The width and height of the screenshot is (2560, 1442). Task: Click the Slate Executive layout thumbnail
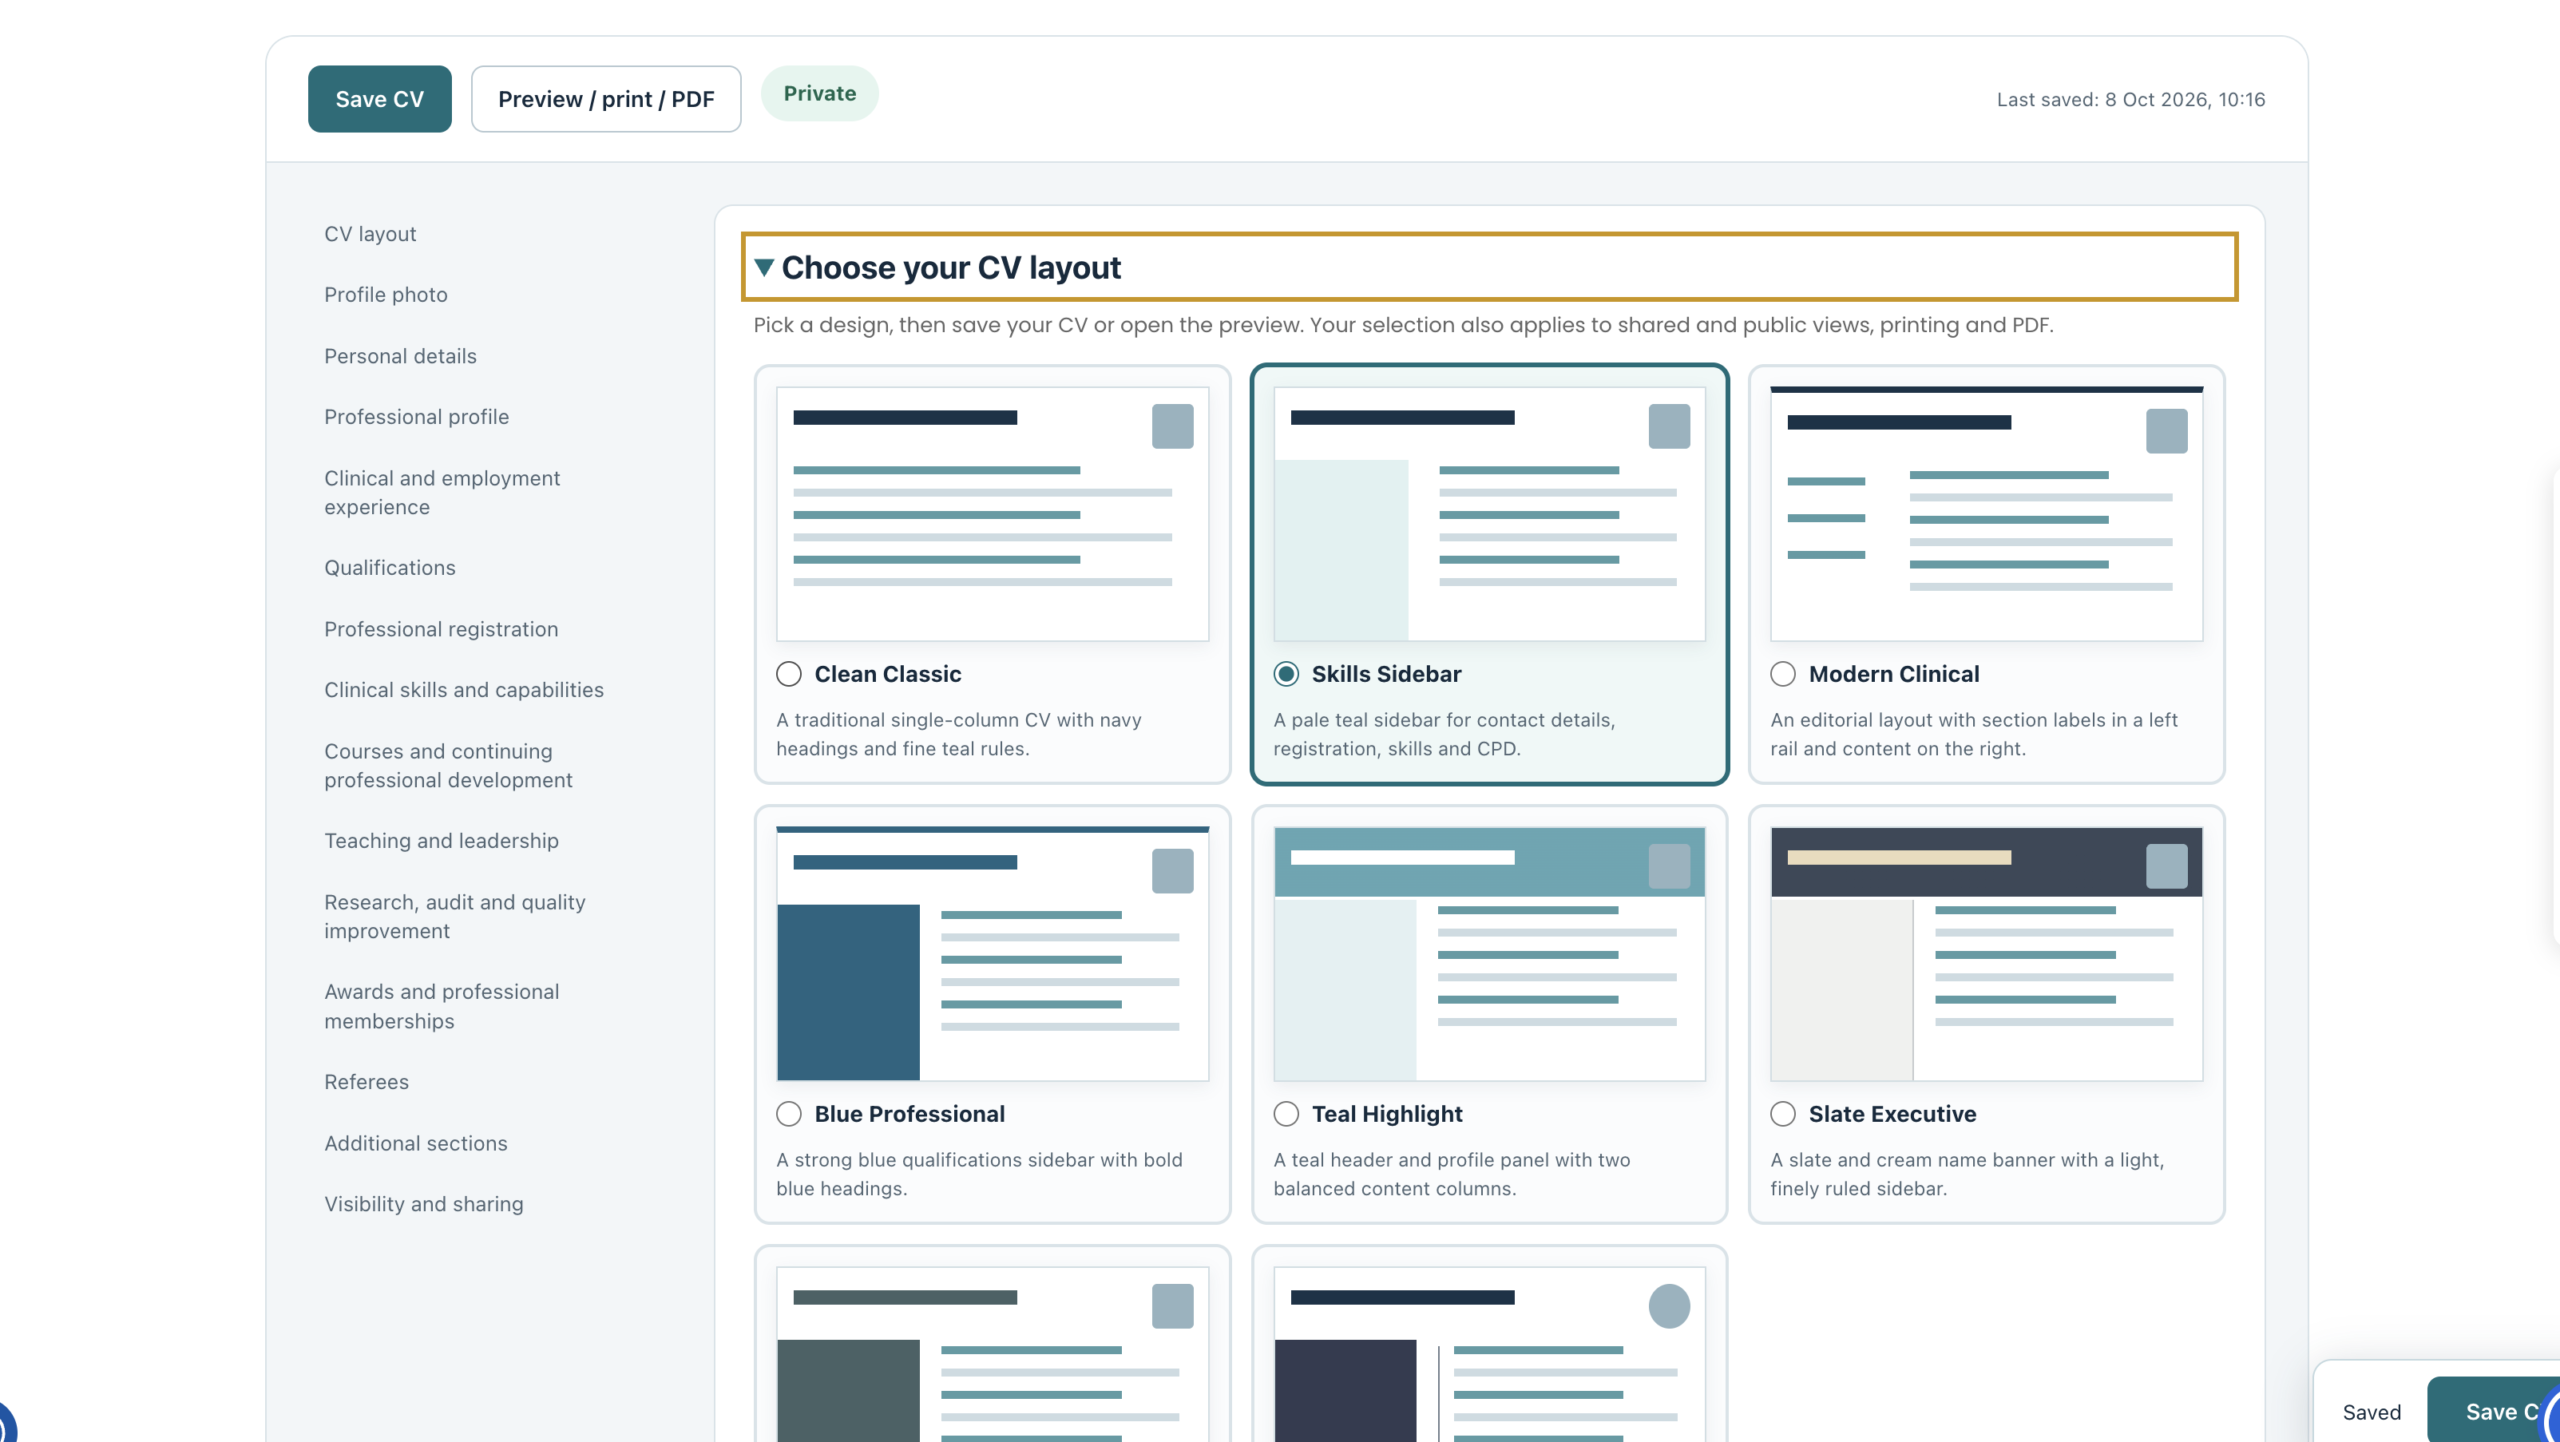[1986, 954]
